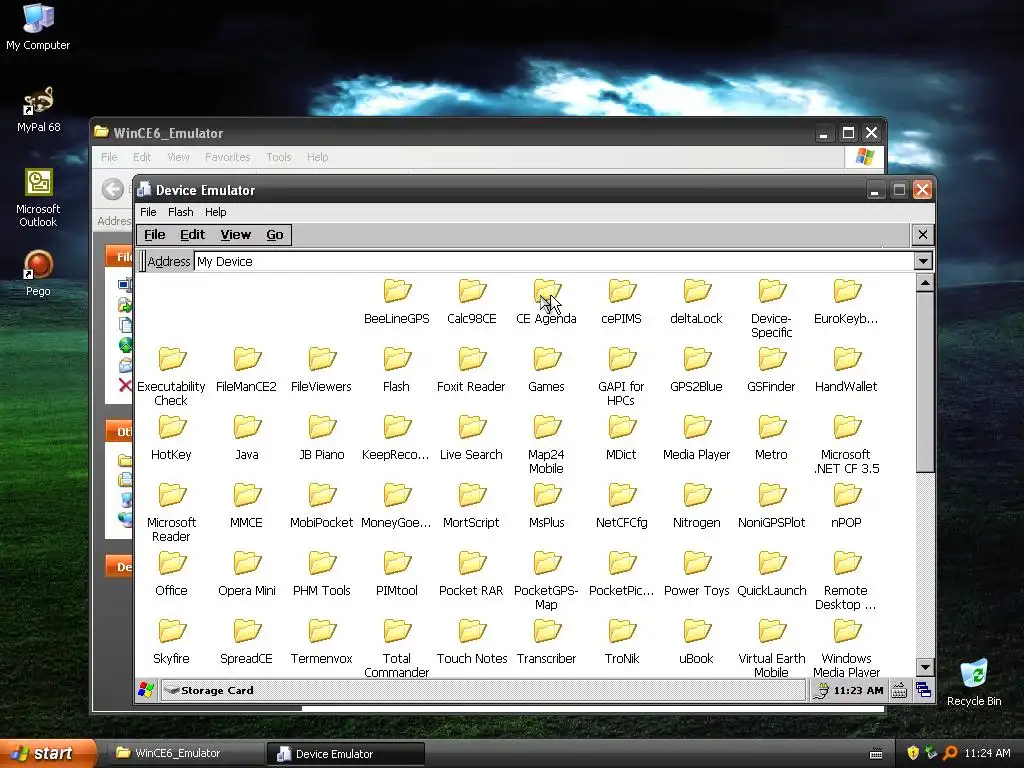This screenshot has height=768, width=1024.
Task: Open Device Emulator File menu
Action: pos(148,212)
